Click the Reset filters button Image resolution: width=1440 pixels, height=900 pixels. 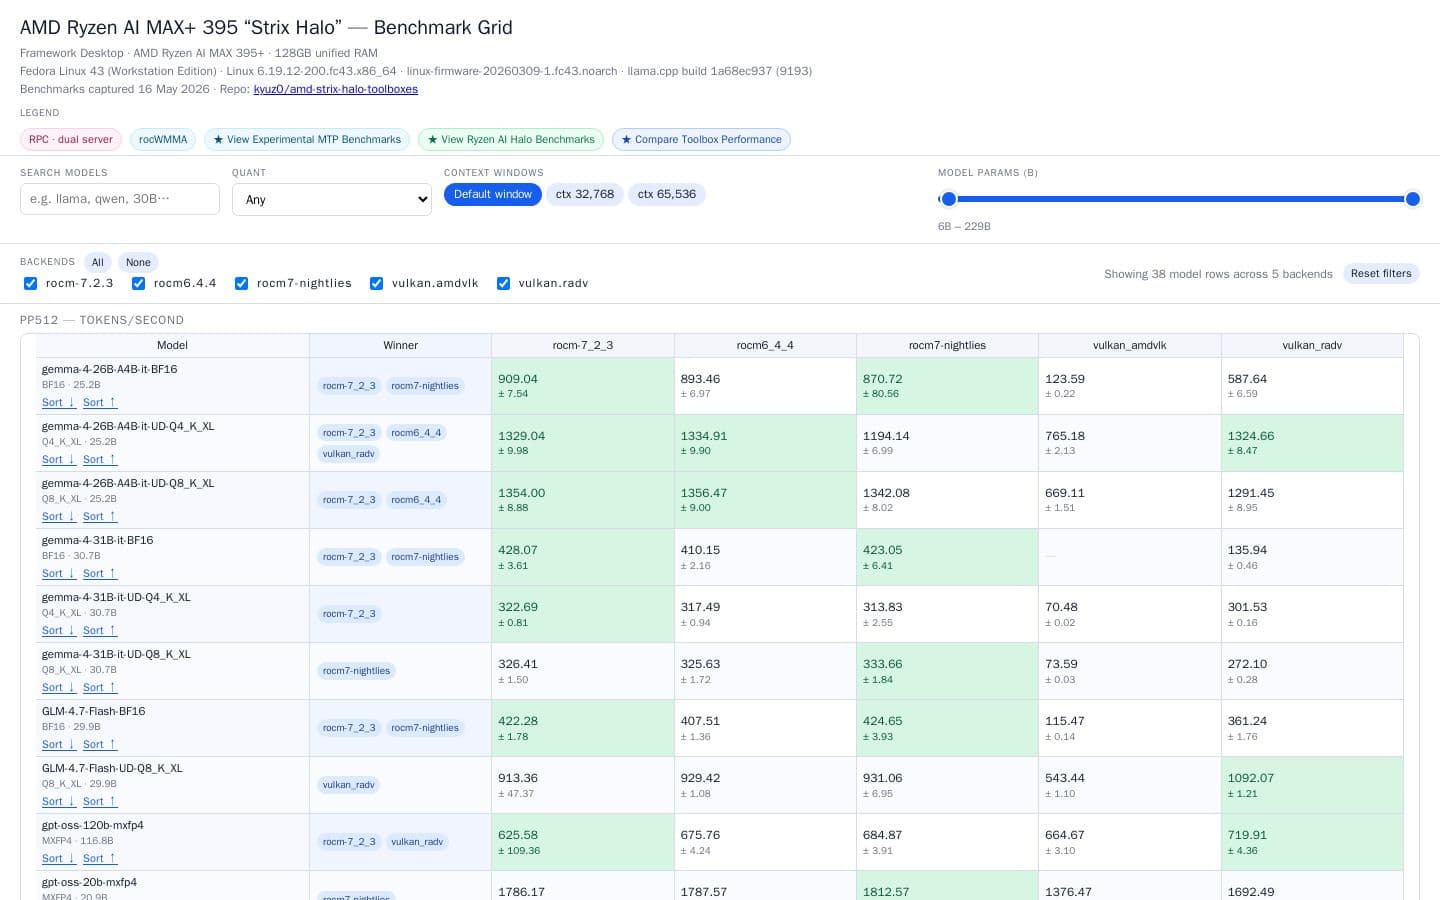tap(1381, 273)
